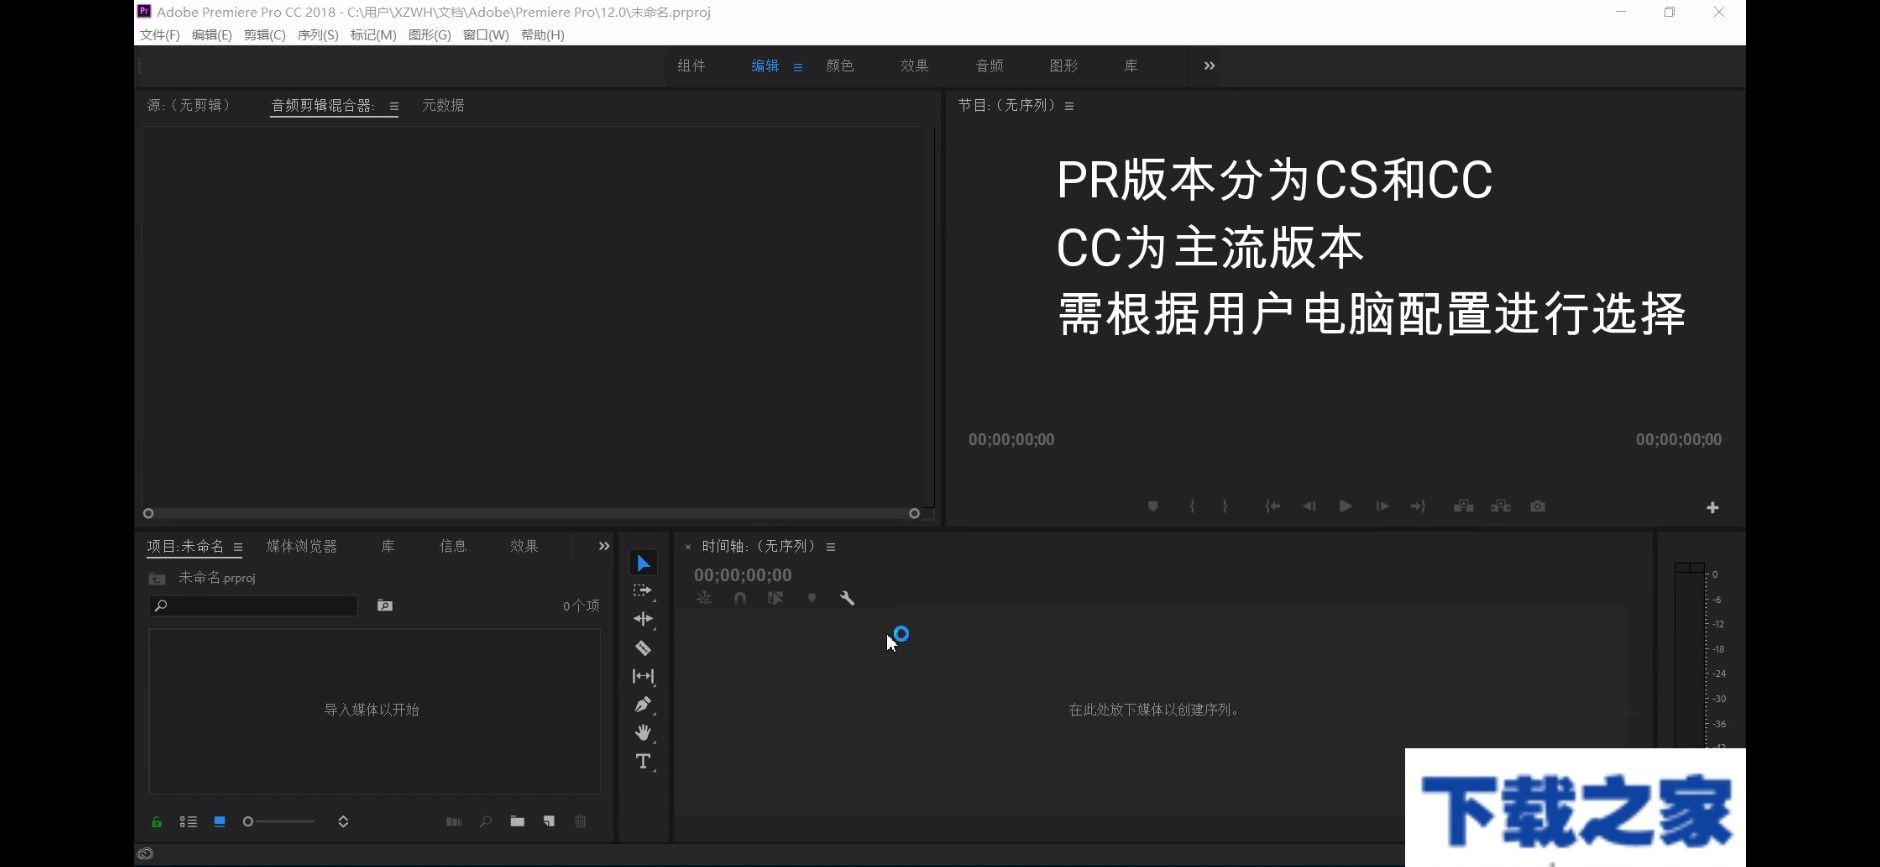The image size is (1880, 867).
Task: Select the Track Select Forward tool
Action: tap(643, 591)
